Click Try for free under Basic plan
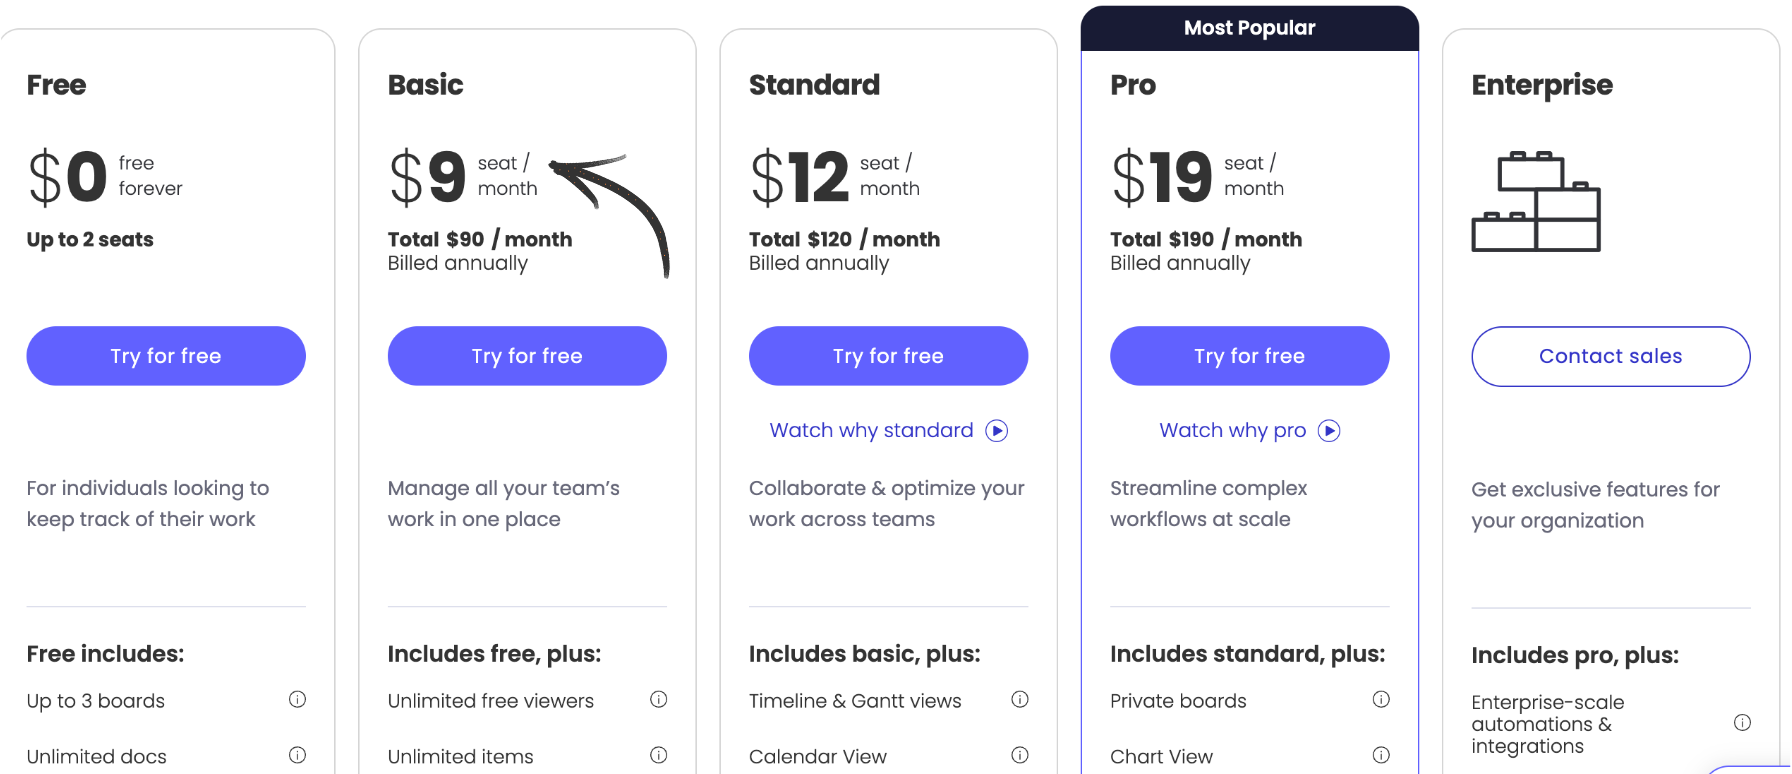This screenshot has height=774, width=1792. (x=527, y=356)
